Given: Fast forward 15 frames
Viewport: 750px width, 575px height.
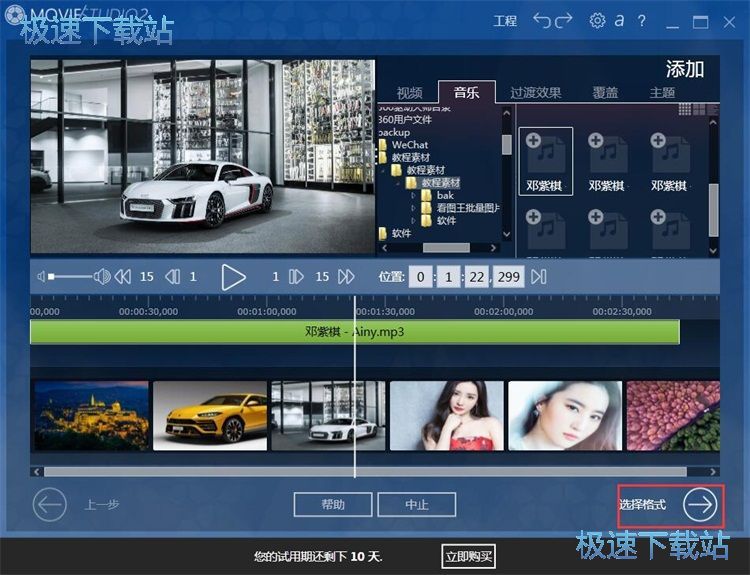Looking at the screenshot, I should click(346, 276).
